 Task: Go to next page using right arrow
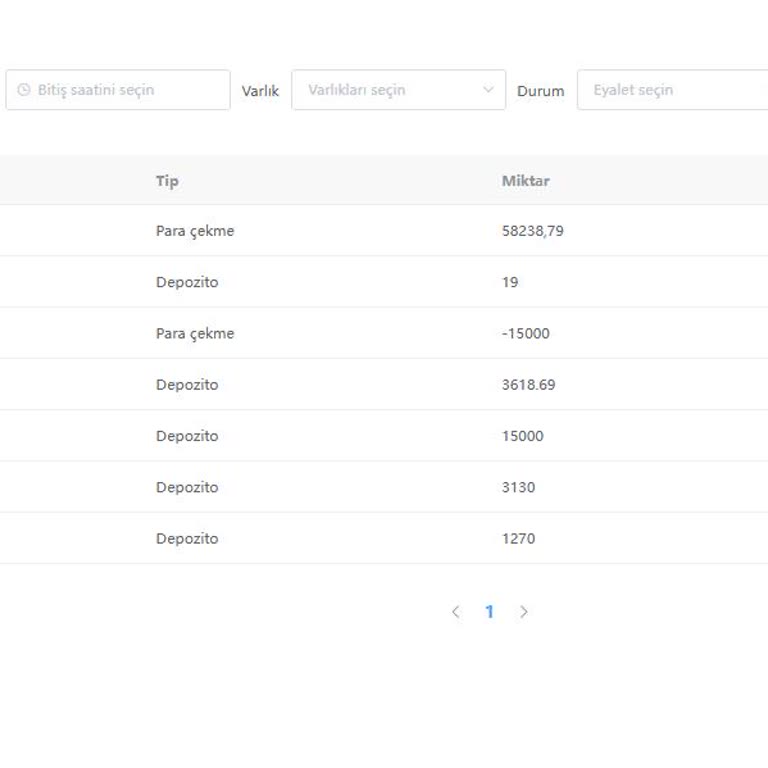(x=523, y=612)
